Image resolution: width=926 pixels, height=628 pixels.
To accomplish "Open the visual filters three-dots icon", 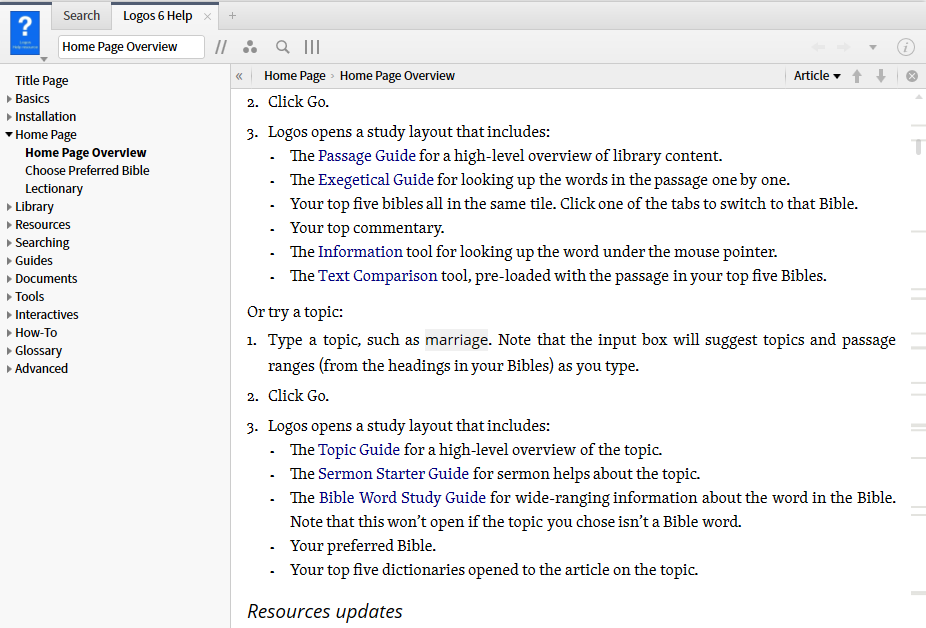I will tap(250, 47).
